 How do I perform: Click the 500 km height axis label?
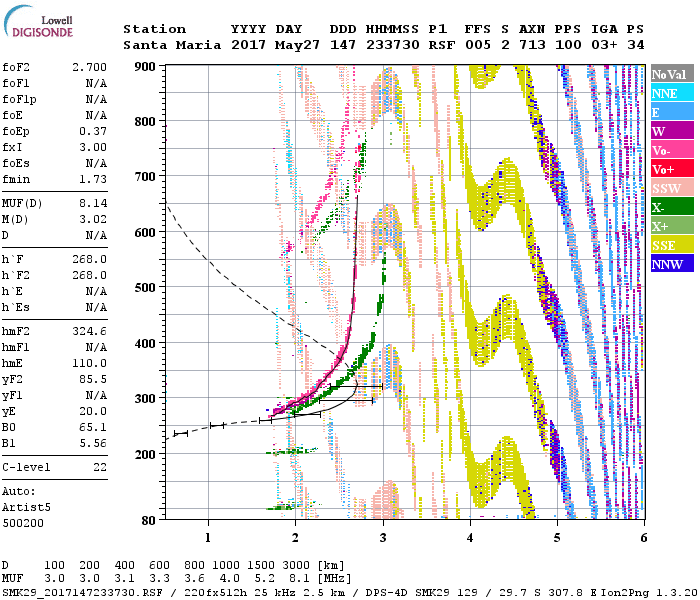click(145, 288)
